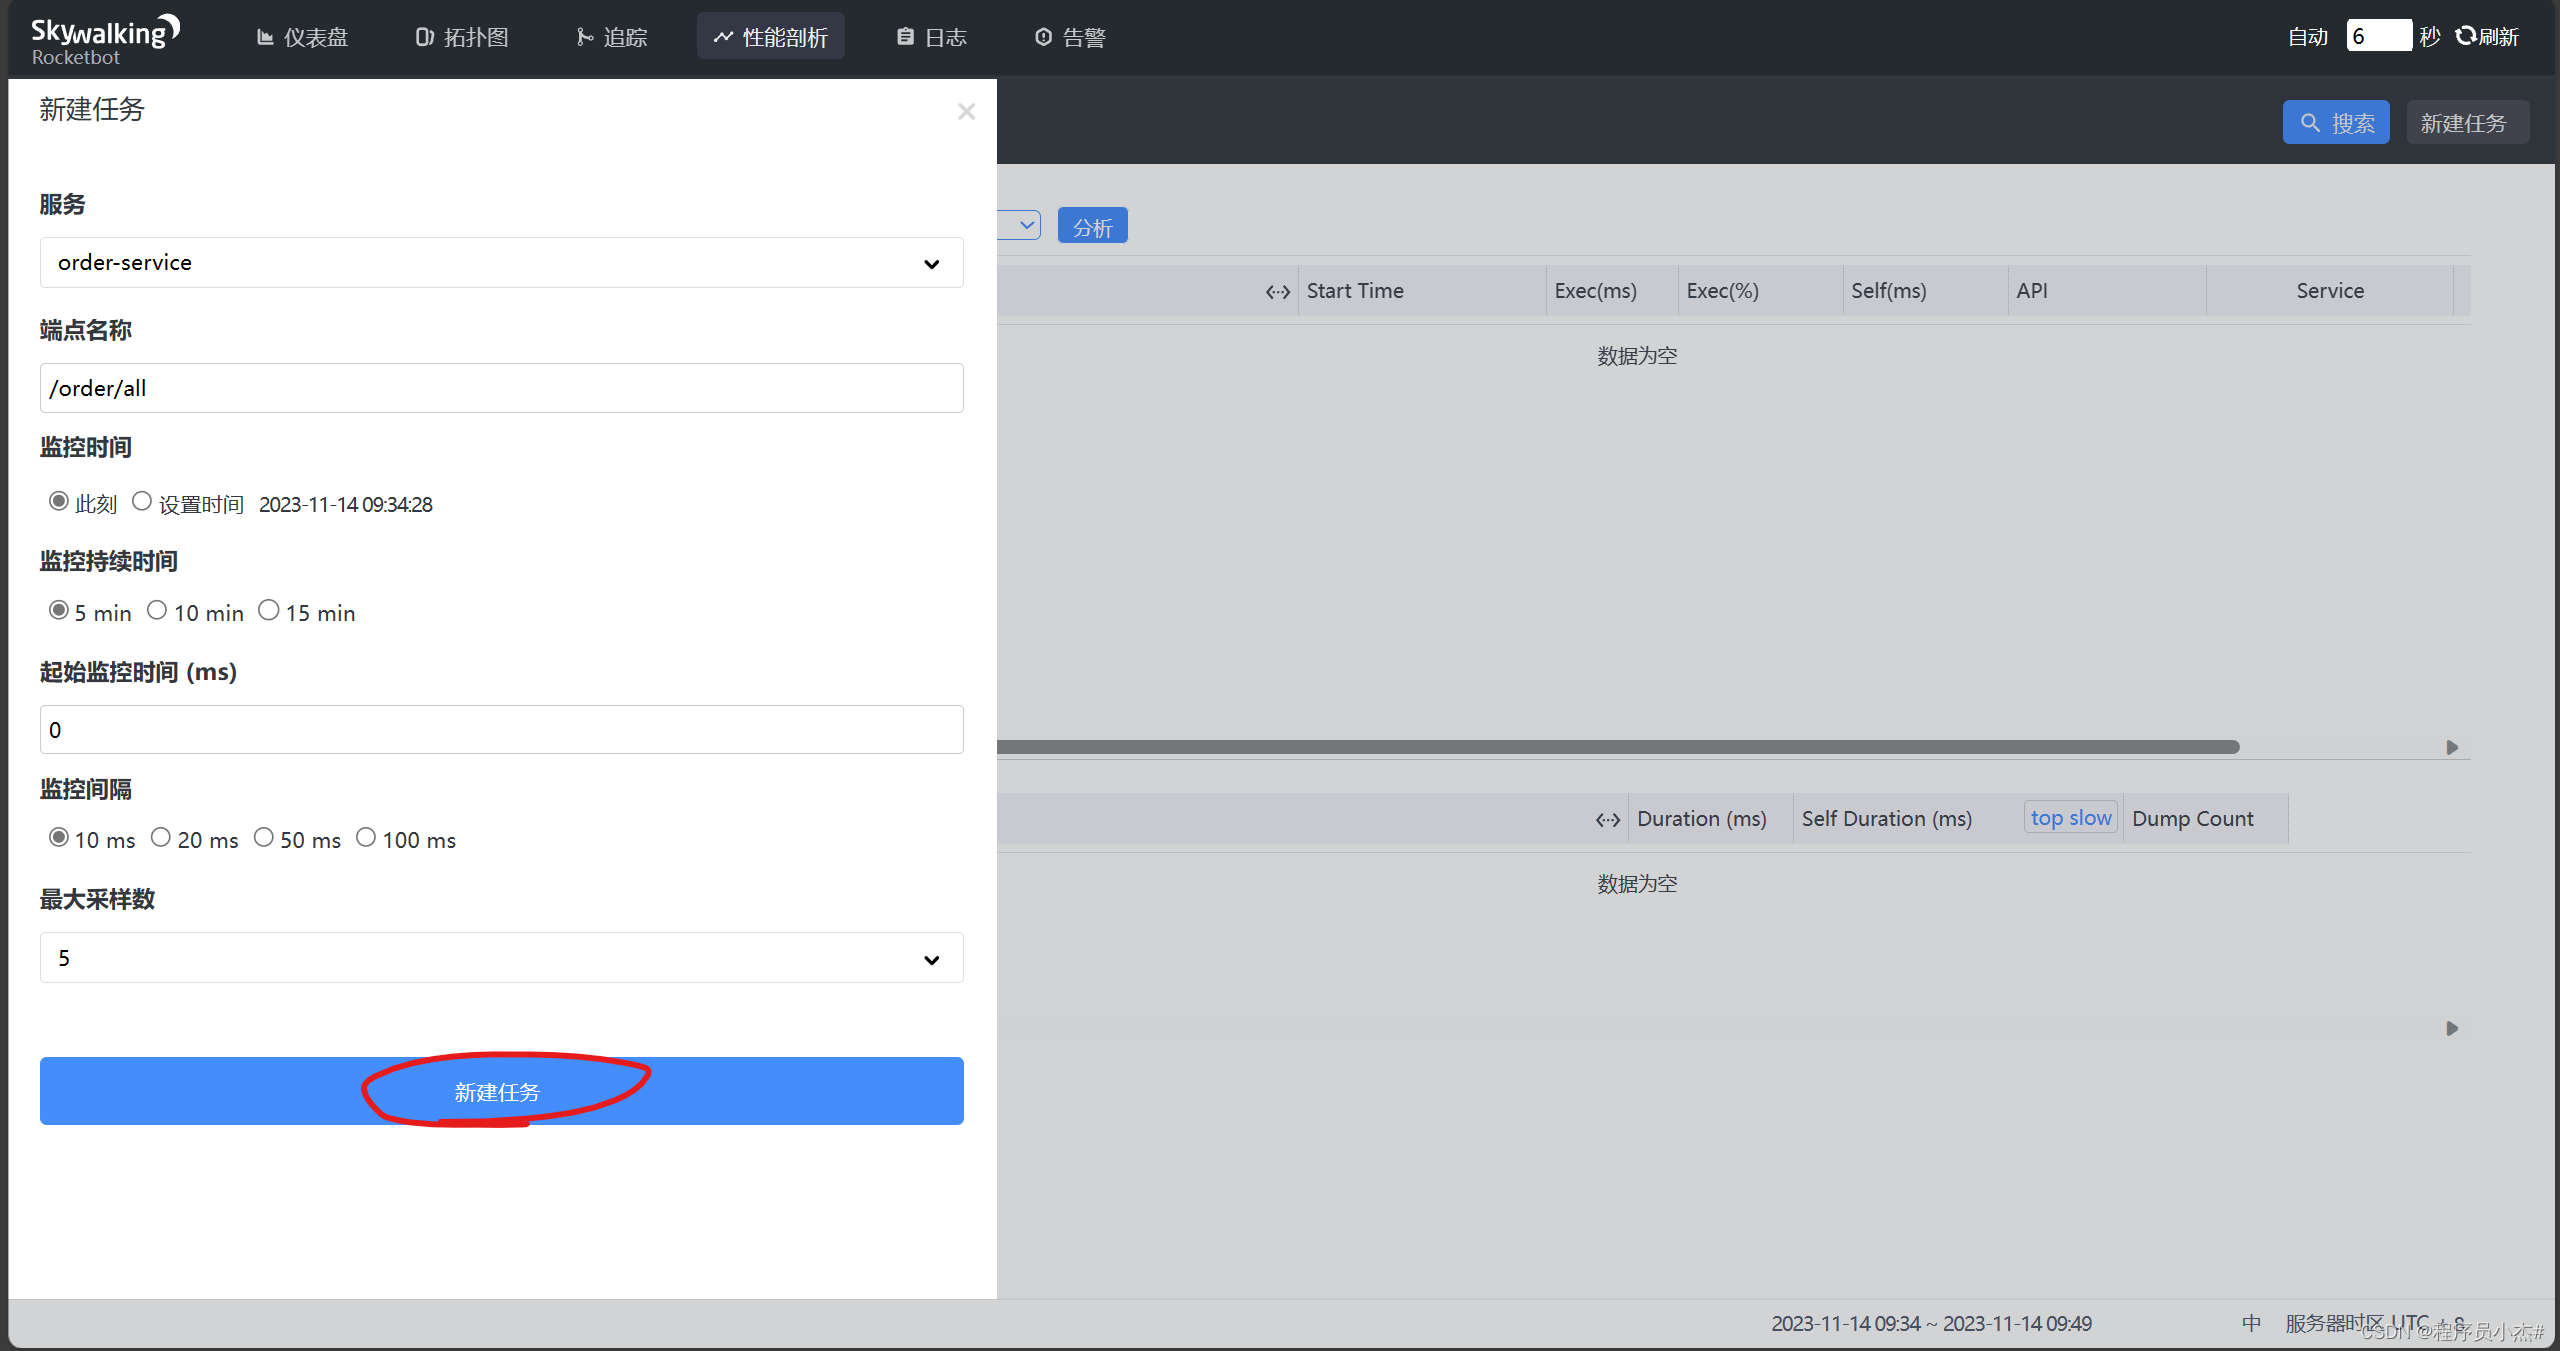Click the 服务器时区 UTC timezone setting
This screenshot has width=2560, height=1351.
coord(2376,1323)
